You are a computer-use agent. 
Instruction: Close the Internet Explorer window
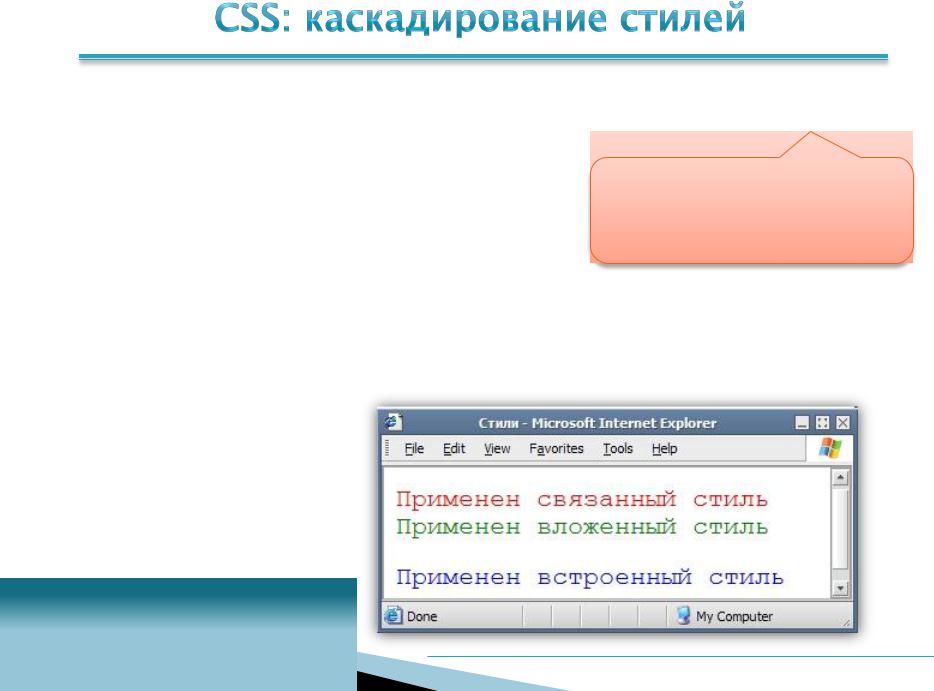[842, 423]
